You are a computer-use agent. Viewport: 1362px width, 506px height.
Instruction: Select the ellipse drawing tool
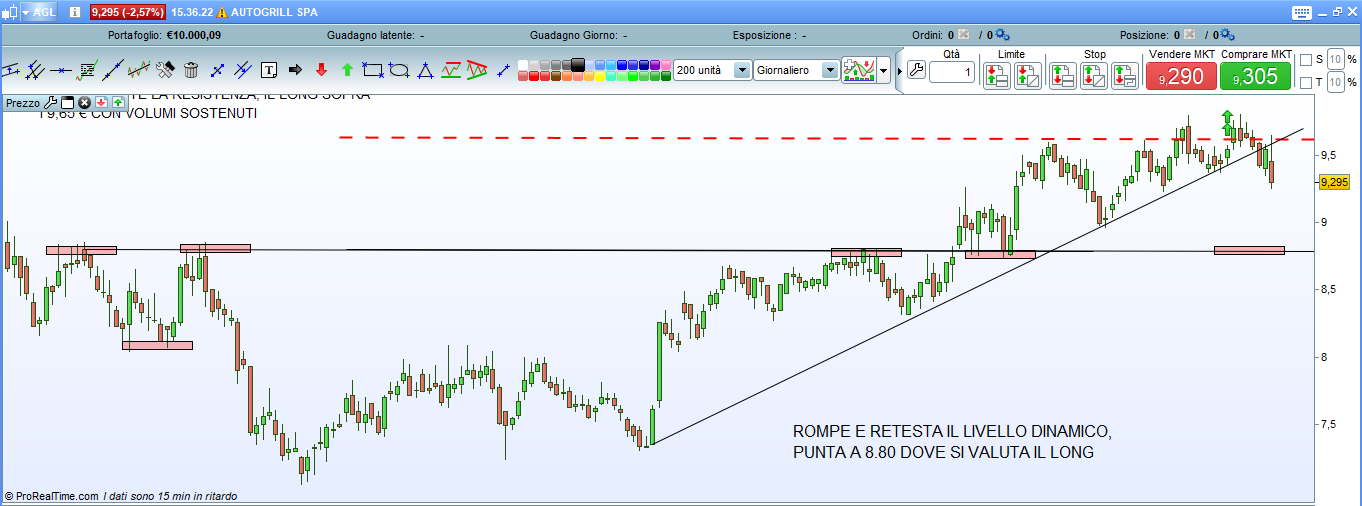pos(399,70)
